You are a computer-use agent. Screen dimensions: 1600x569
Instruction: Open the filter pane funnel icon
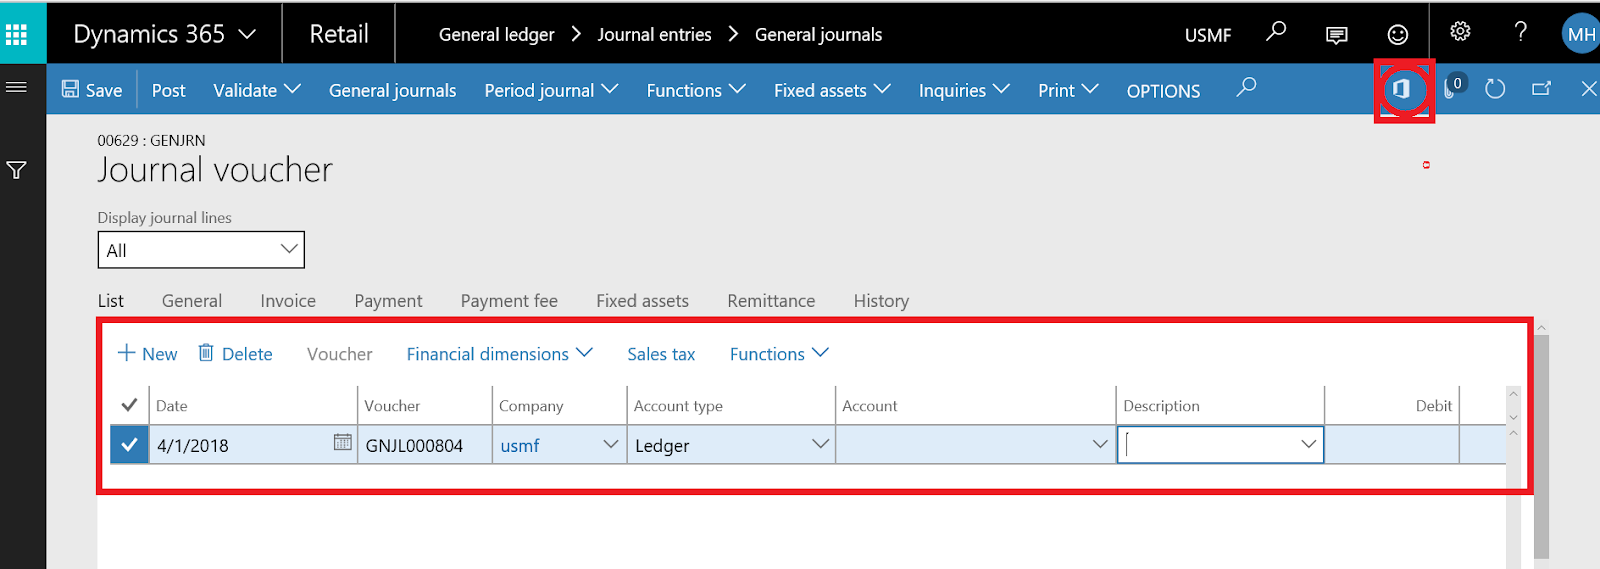17,171
